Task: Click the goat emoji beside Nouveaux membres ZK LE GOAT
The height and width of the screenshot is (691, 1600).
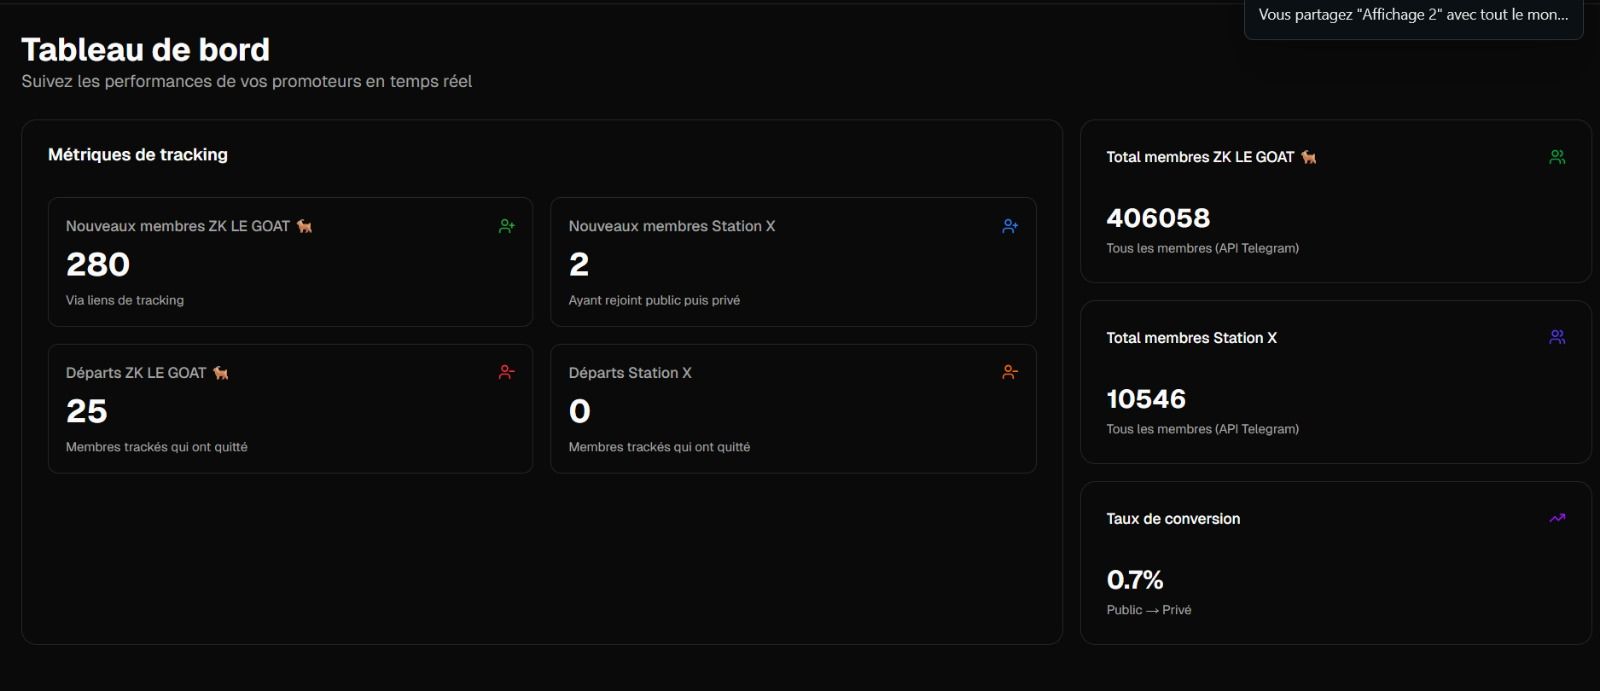Action: pos(305,226)
